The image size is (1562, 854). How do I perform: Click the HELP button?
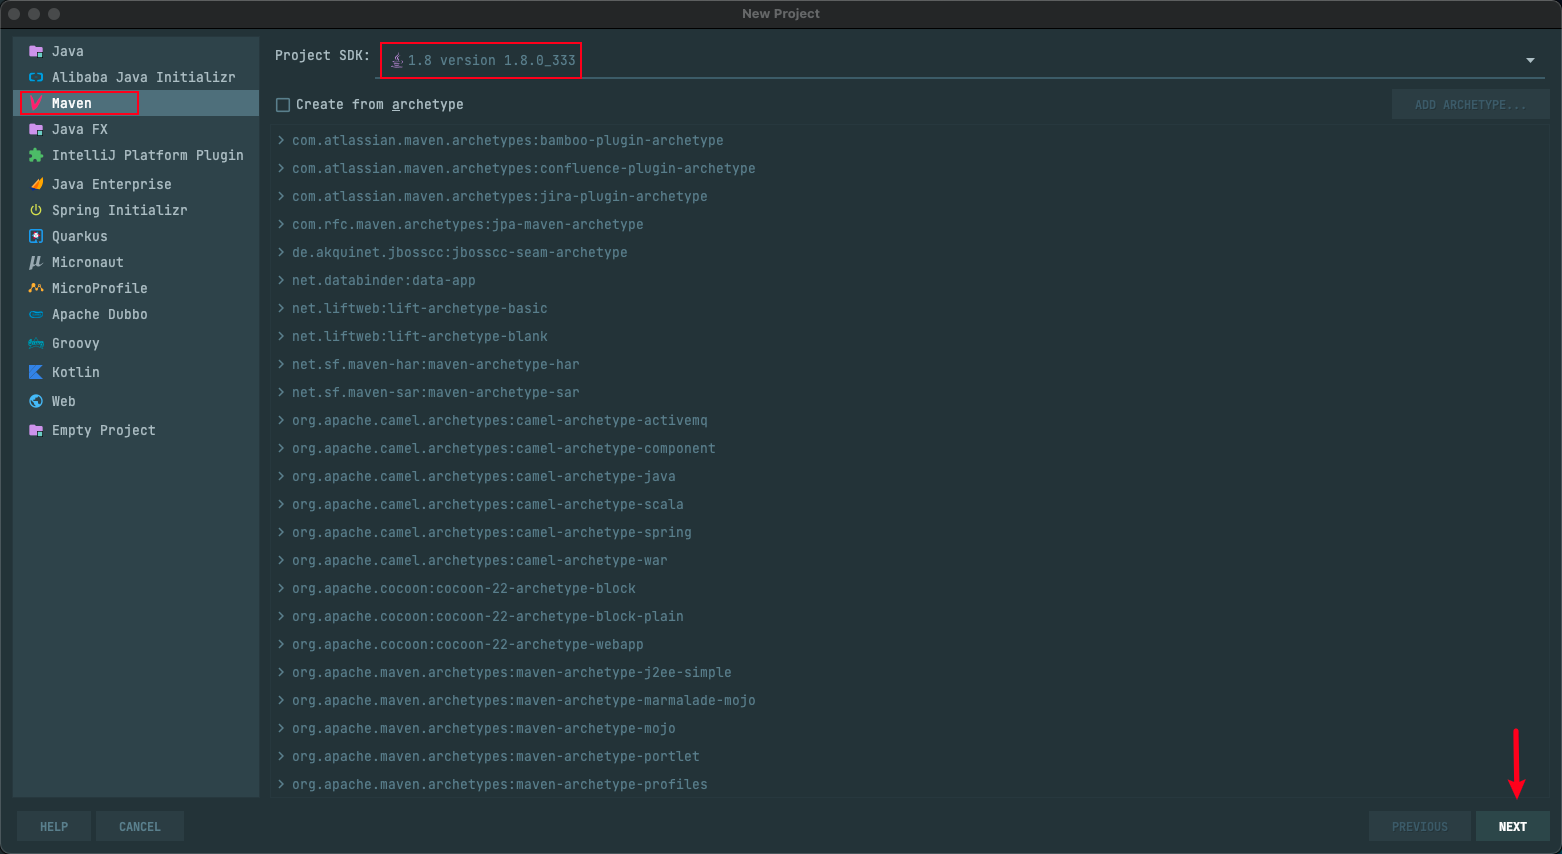coord(54,826)
